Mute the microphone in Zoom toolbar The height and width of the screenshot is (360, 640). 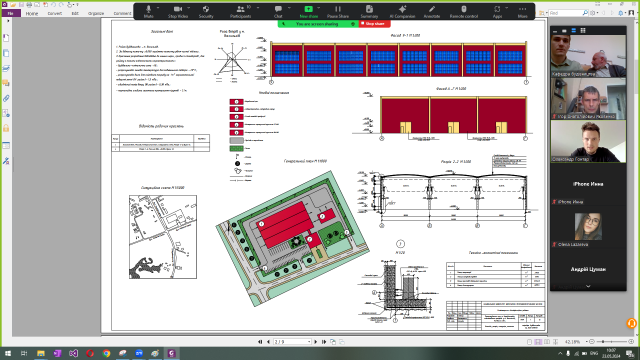(149, 11)
